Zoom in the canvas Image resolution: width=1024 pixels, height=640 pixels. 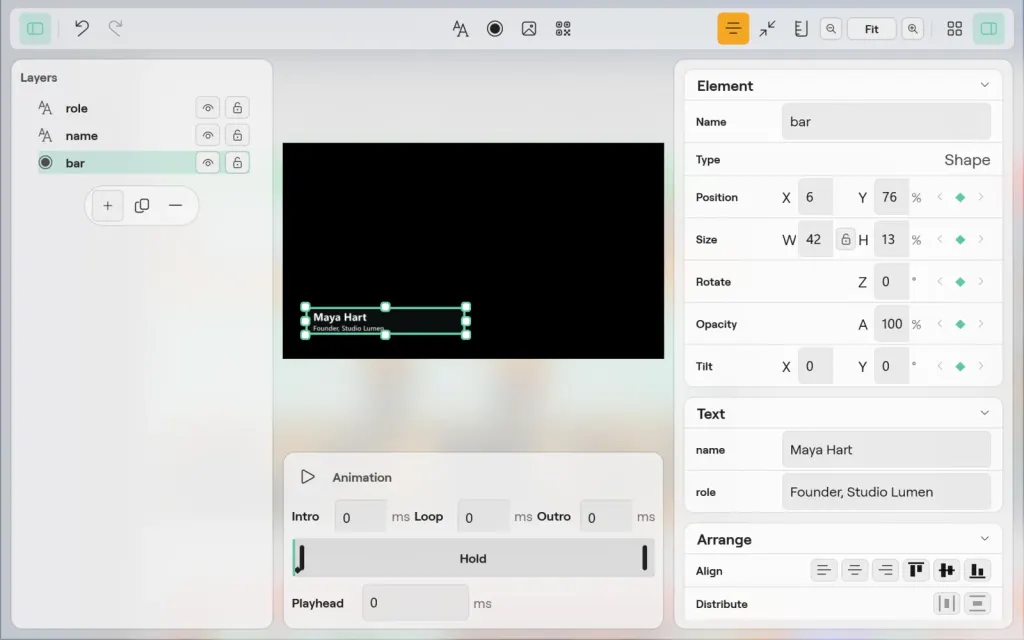[913, 29]
